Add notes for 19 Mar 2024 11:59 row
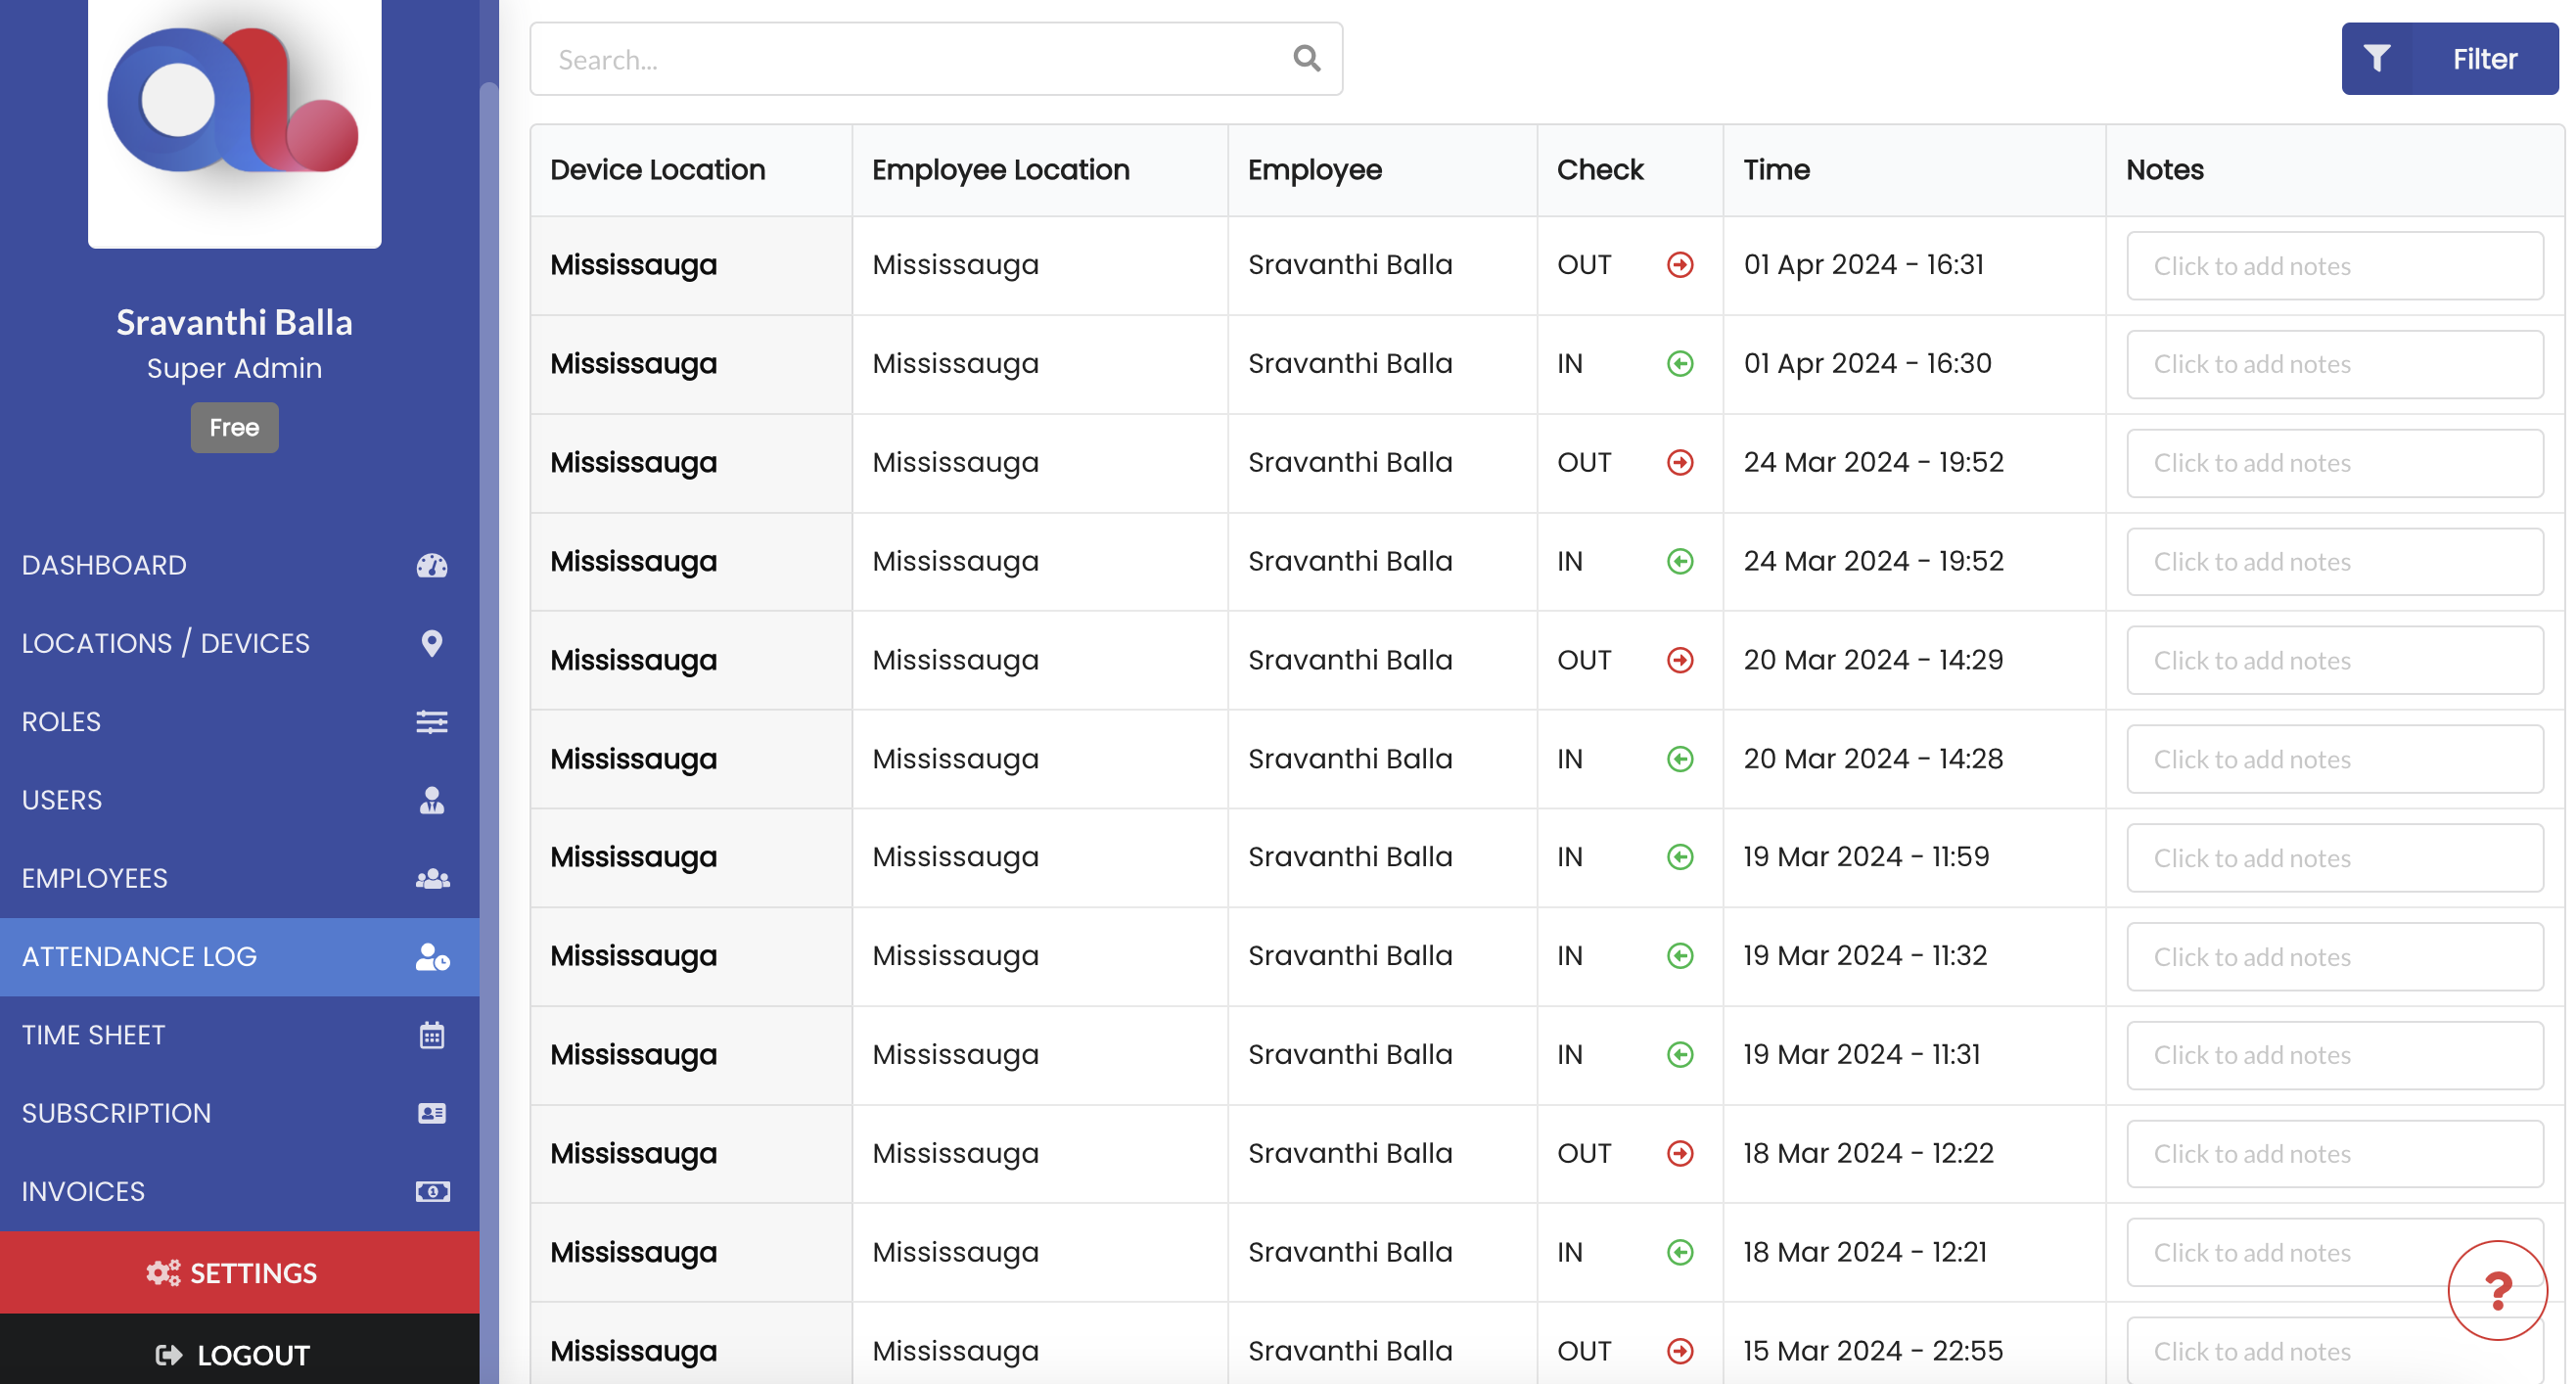Screen dimensions: 2576x1384 [2335, 858]
